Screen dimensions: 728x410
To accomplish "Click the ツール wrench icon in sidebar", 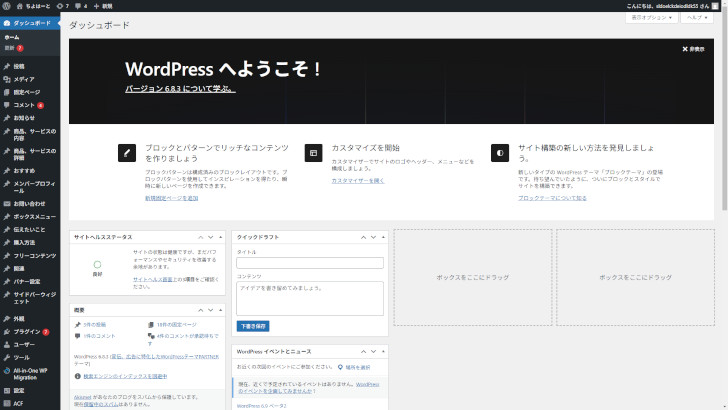I will click(6, 358).
